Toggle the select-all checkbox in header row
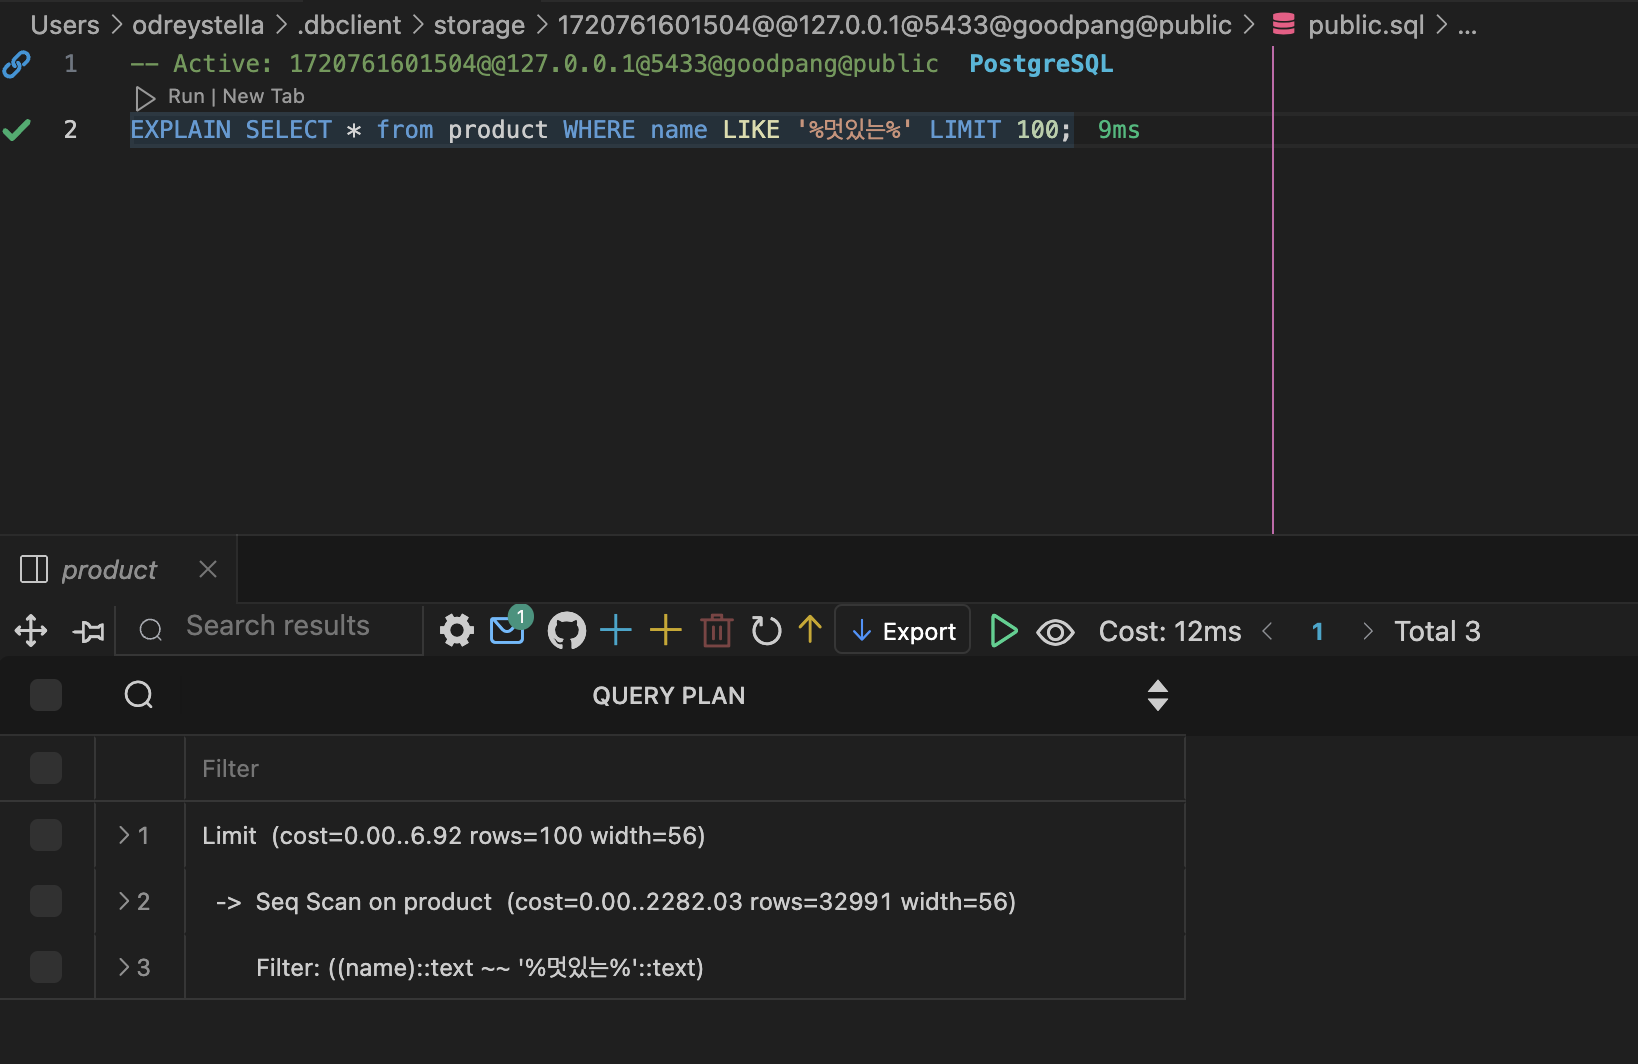 pos(46,695)
